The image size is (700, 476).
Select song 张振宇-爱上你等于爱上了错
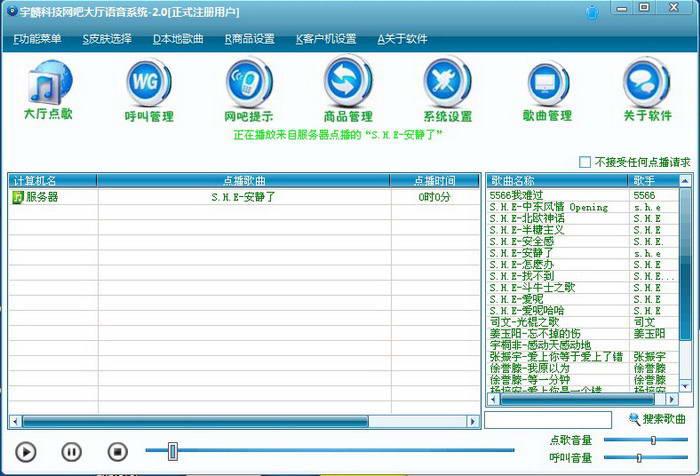pyautogui.click(x=583, y=357)
